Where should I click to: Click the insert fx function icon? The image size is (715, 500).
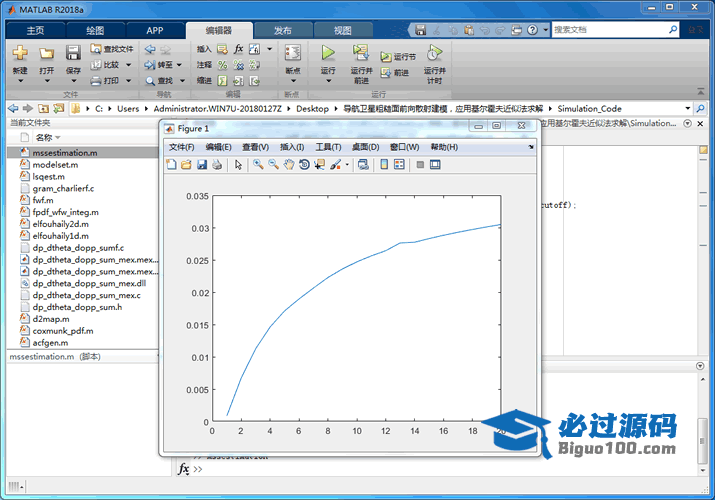(x=238, y=49)
